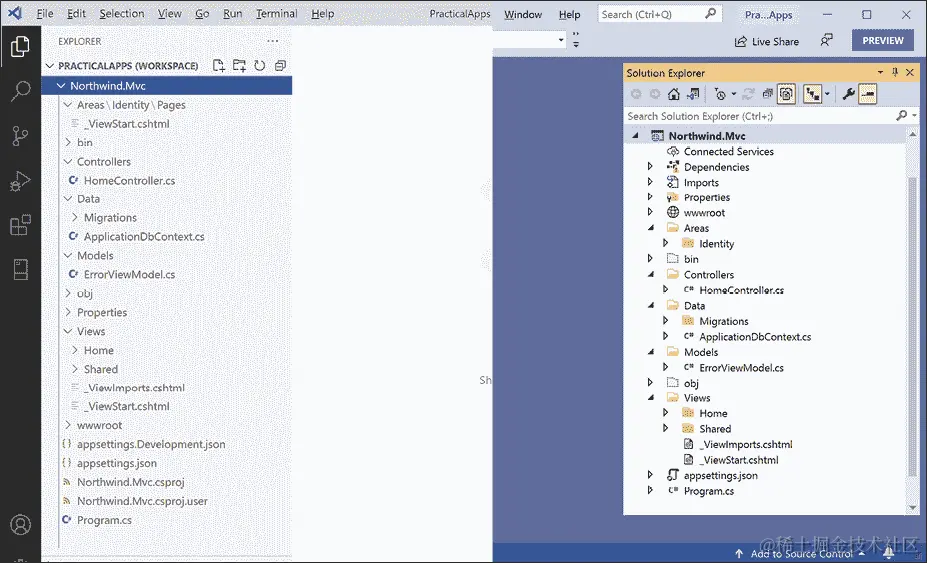Open Run and Debug view in VS Code

(20, 181)
